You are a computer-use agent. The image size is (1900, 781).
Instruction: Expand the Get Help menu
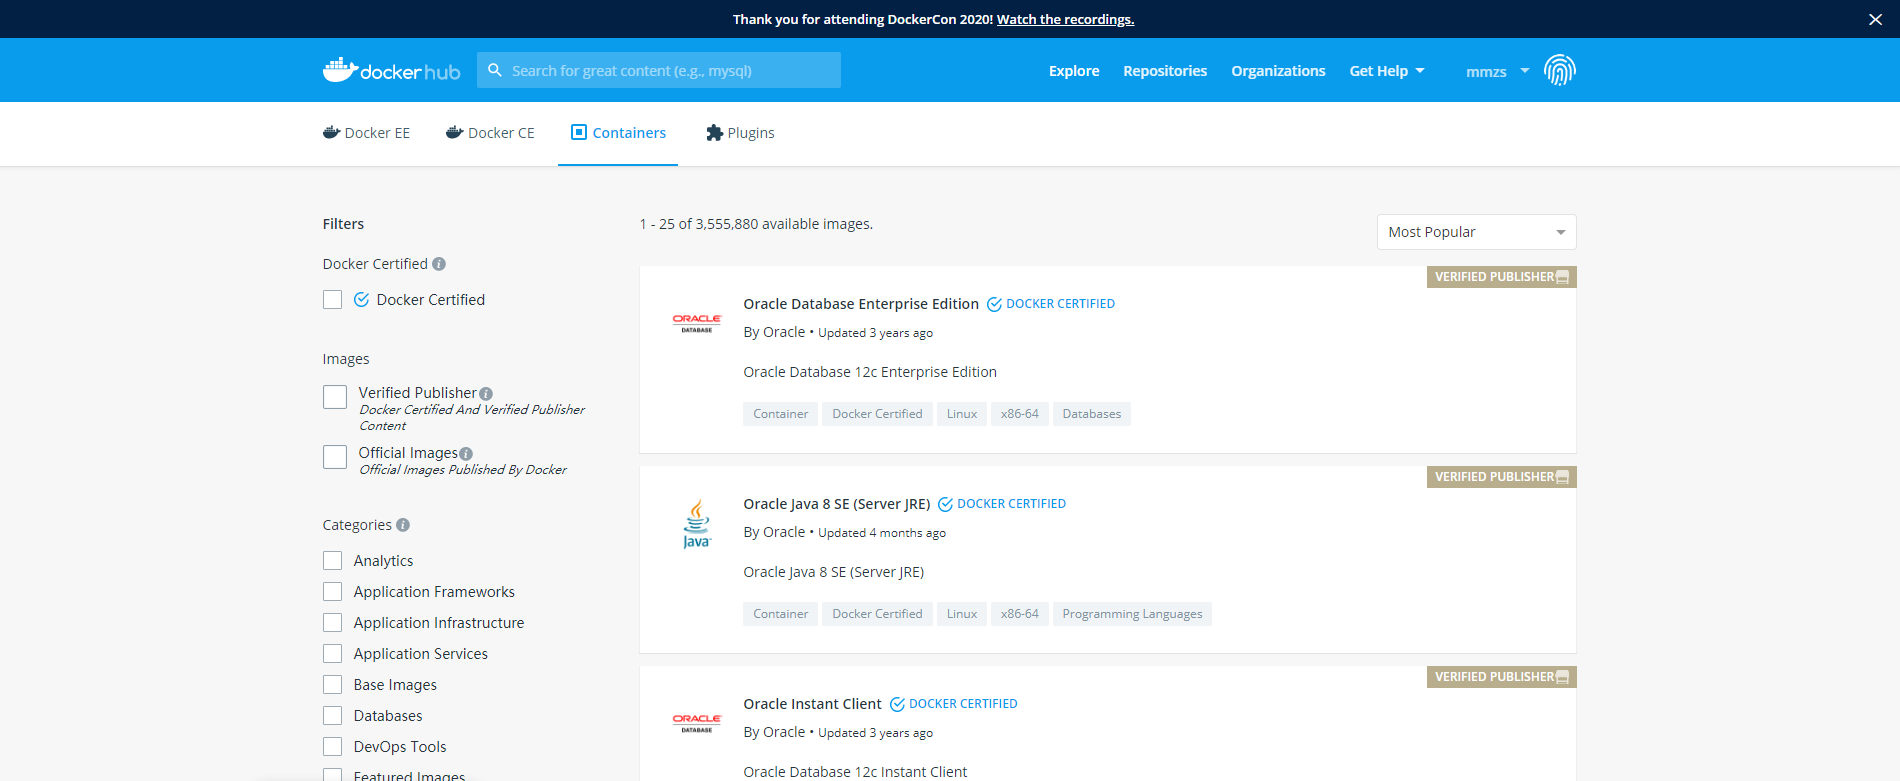point(1387,71)
